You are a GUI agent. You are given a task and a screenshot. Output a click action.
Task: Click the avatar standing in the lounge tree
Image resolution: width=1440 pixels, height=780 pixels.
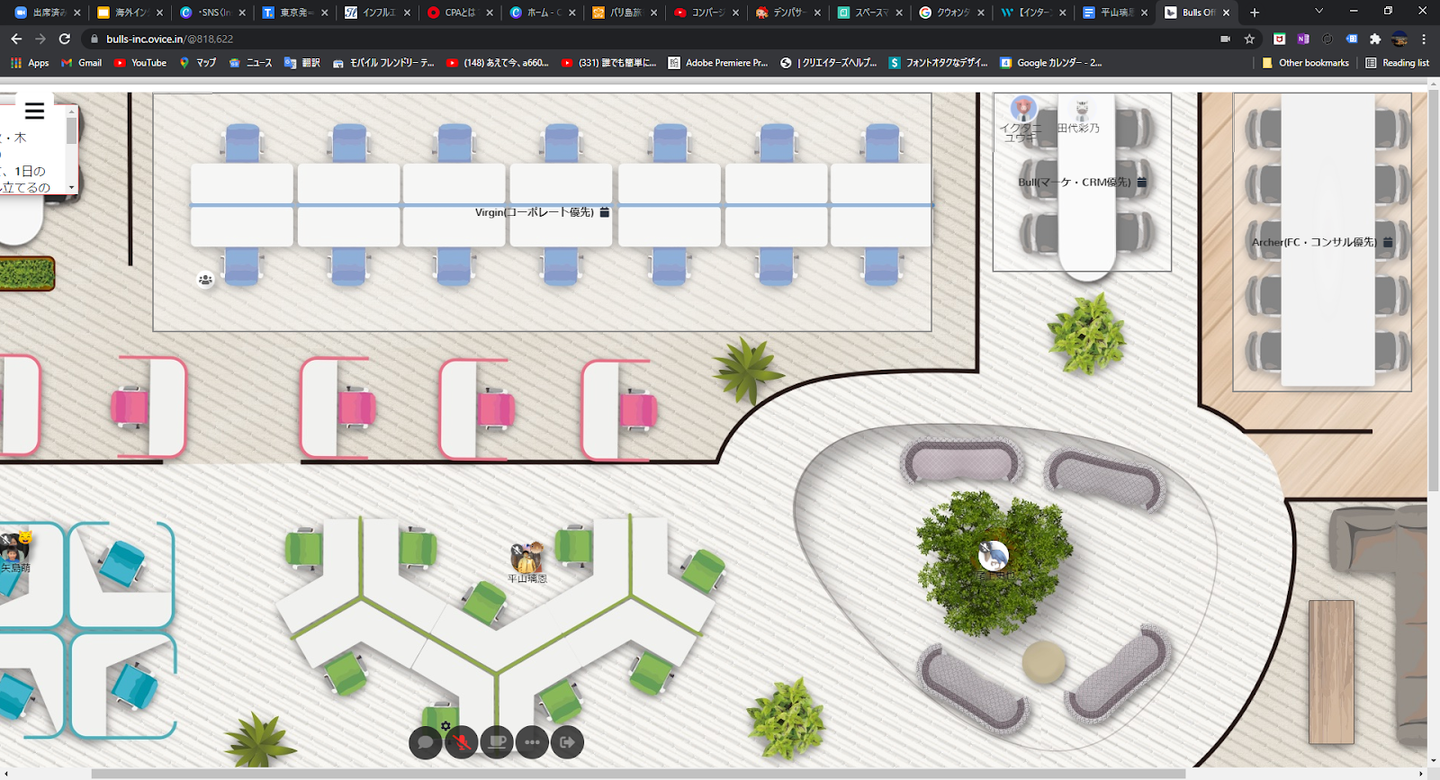pyautogui.click(x=993, y=555)
